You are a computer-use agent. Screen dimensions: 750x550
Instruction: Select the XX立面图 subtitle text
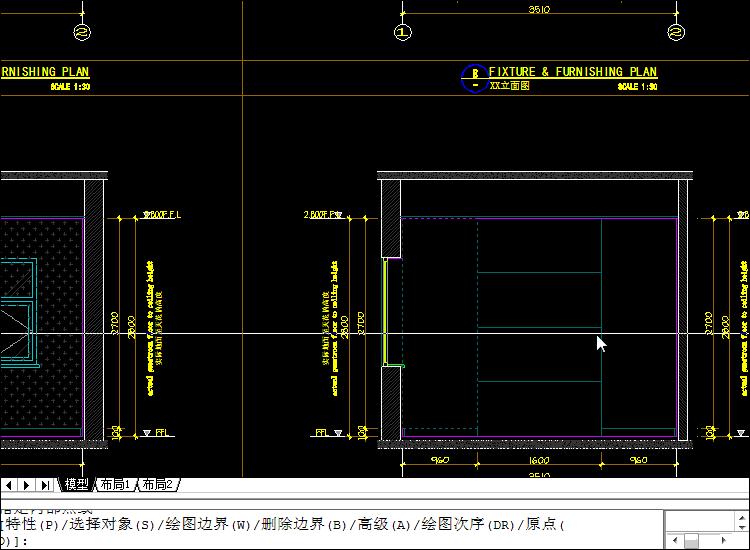click(x=509, y=86)
